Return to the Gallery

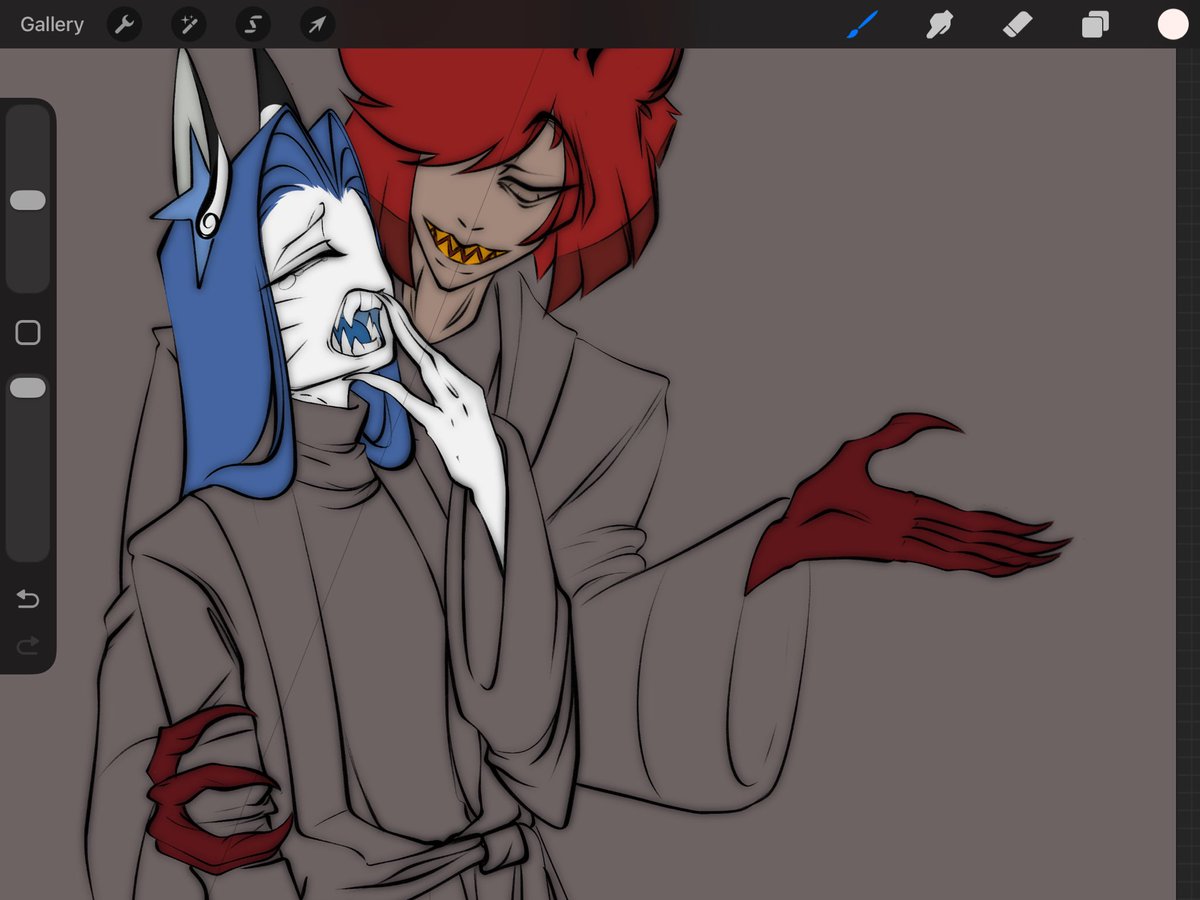(51, 24)
